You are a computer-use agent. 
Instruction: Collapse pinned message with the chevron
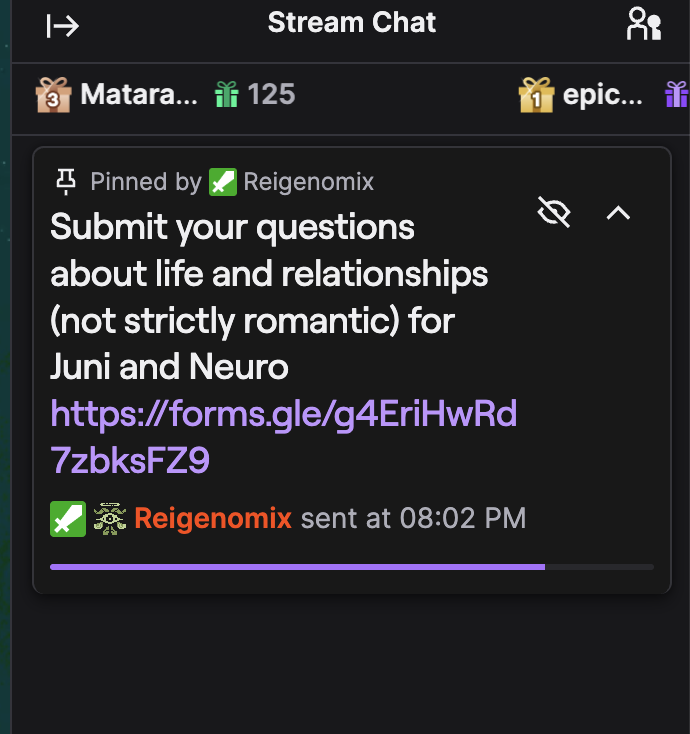(618, 213)
